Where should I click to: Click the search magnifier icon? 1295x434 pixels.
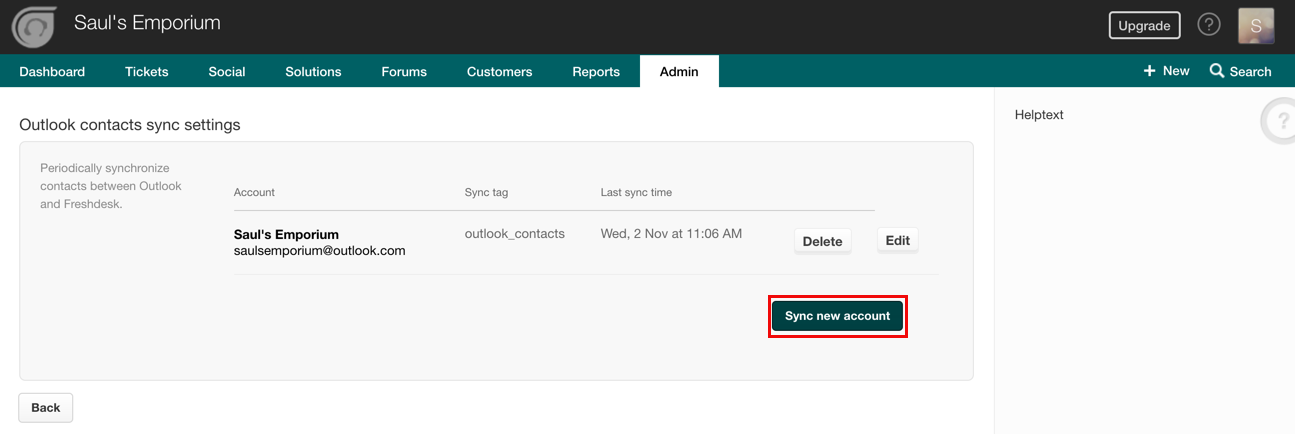click(x=1217, y=71)
